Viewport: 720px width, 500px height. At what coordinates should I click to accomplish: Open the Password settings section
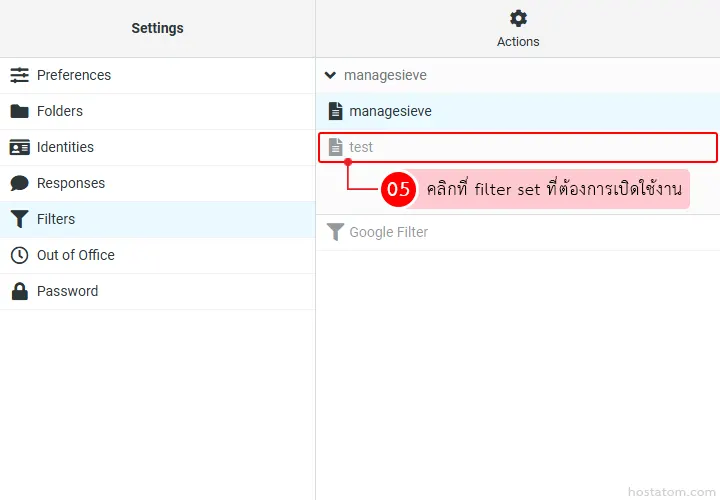tap(67, 291)
